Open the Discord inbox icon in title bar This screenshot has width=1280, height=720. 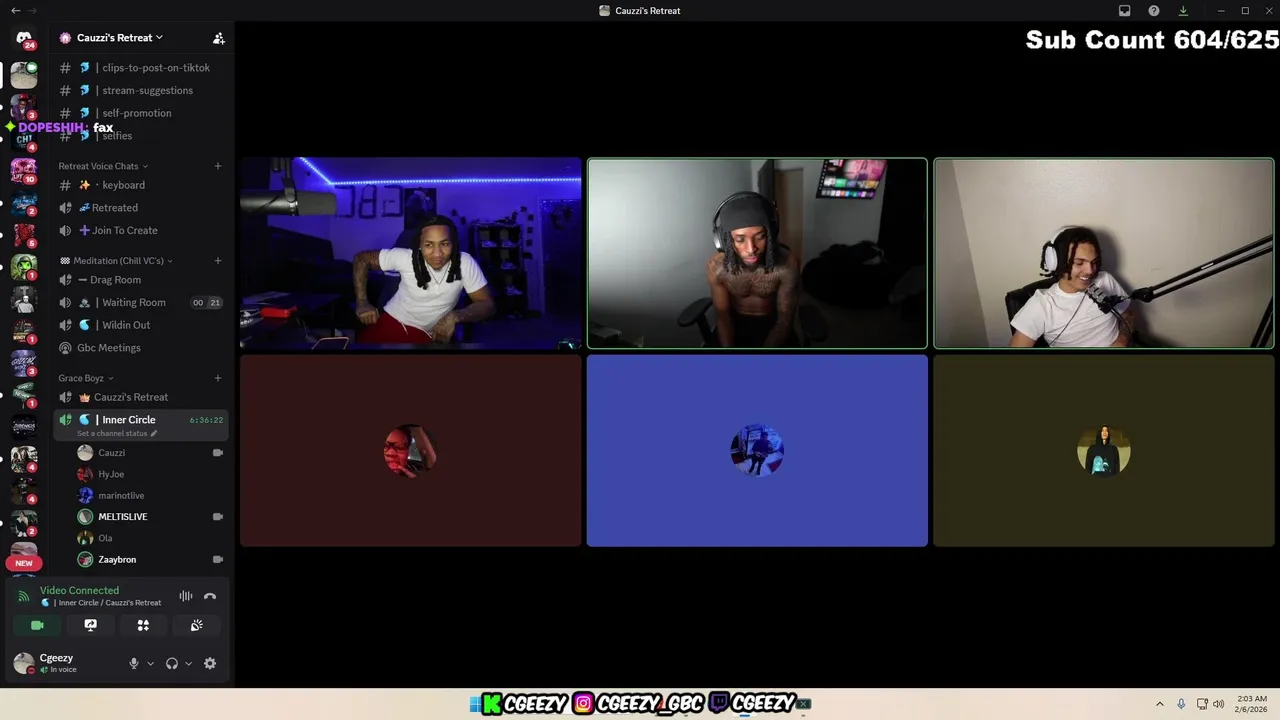click(x=1124, y=10)
